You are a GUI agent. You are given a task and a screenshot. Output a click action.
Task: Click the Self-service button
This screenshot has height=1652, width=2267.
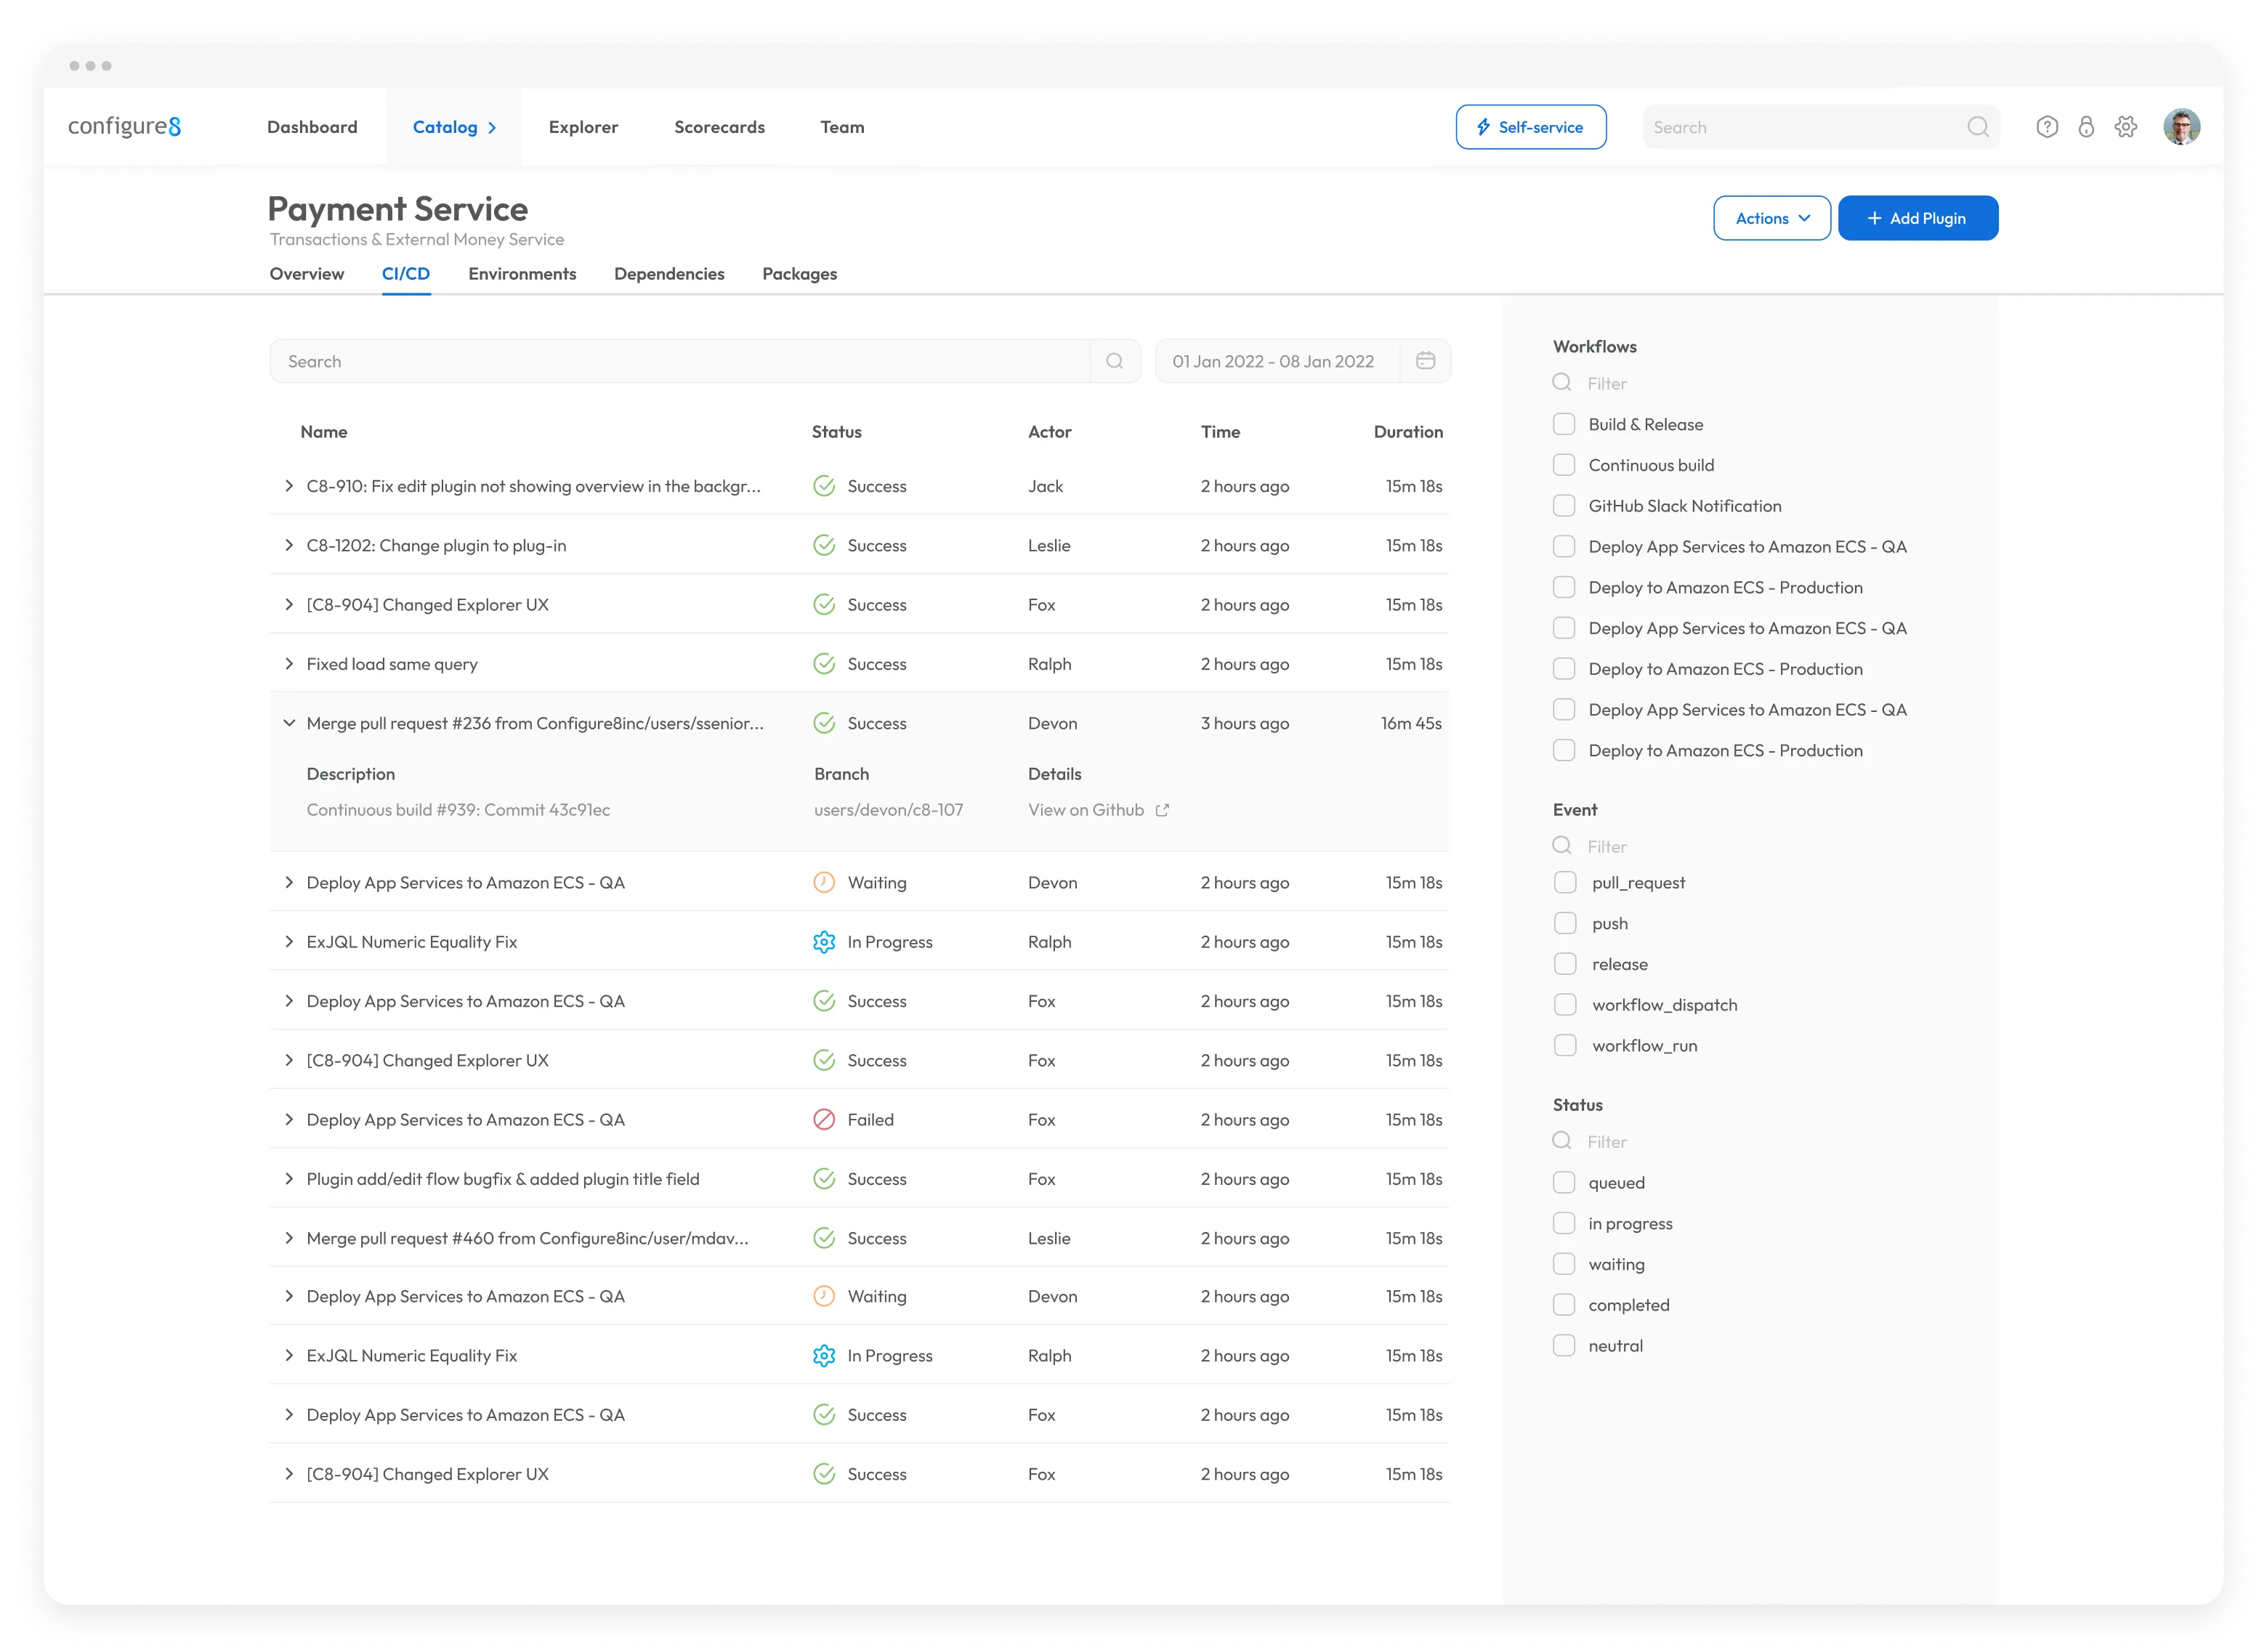pyautogui.click(x=1530, y=127)
